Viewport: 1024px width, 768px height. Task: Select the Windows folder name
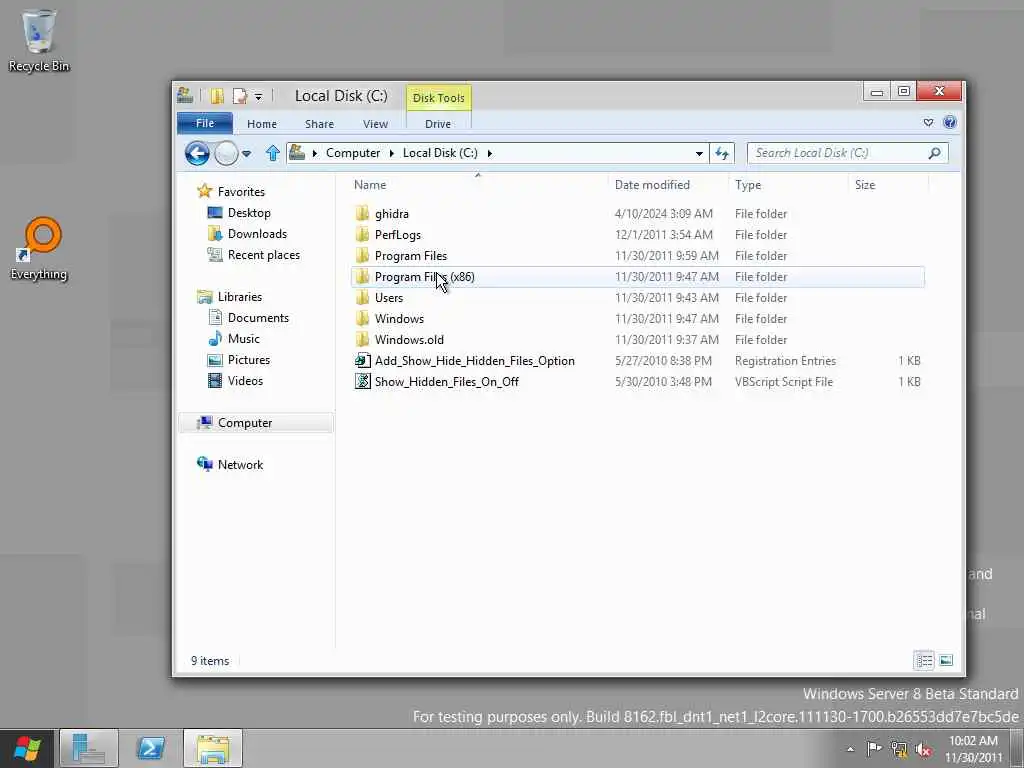[x=399, y=319]
